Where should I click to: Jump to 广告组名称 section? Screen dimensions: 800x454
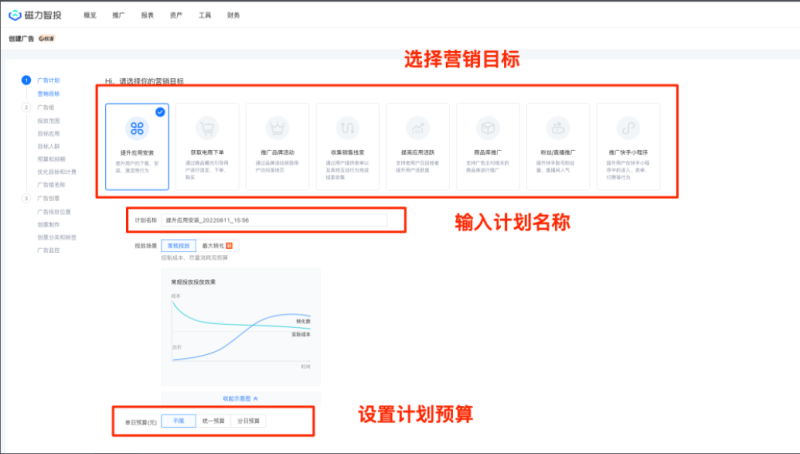[51, 185]
